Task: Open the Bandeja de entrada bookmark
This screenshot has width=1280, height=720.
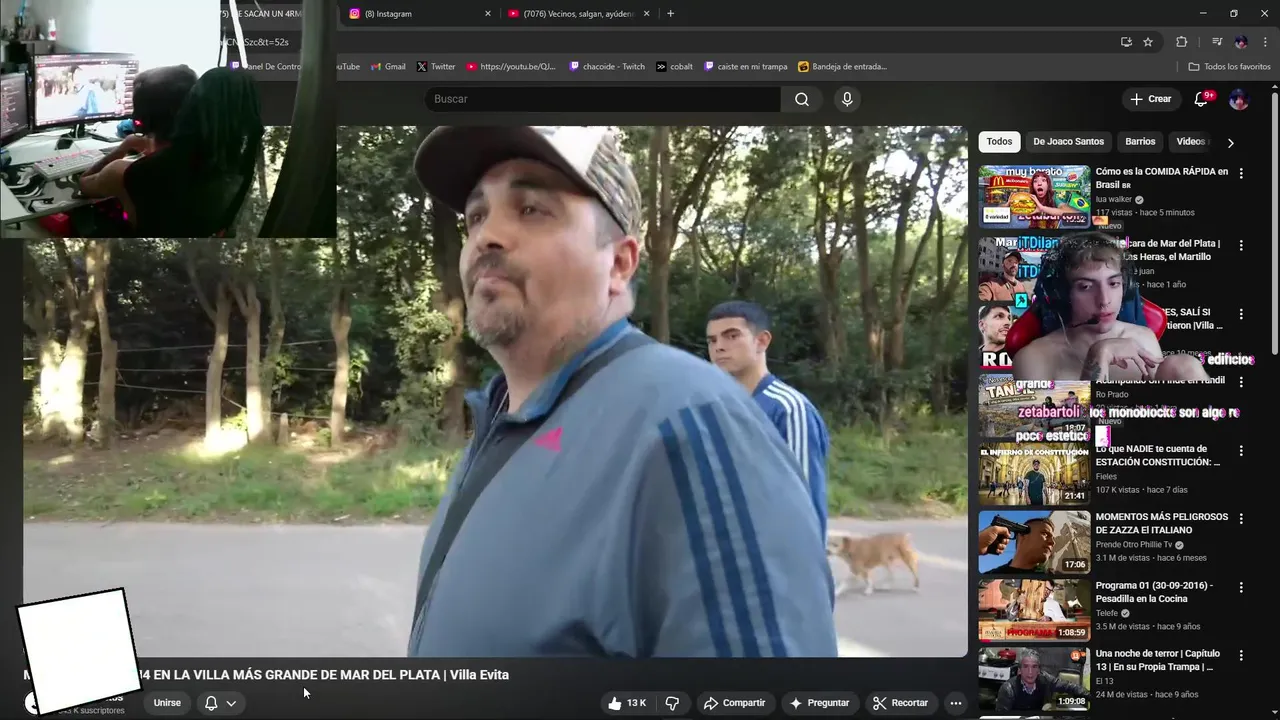Action: tap(843, 67)
